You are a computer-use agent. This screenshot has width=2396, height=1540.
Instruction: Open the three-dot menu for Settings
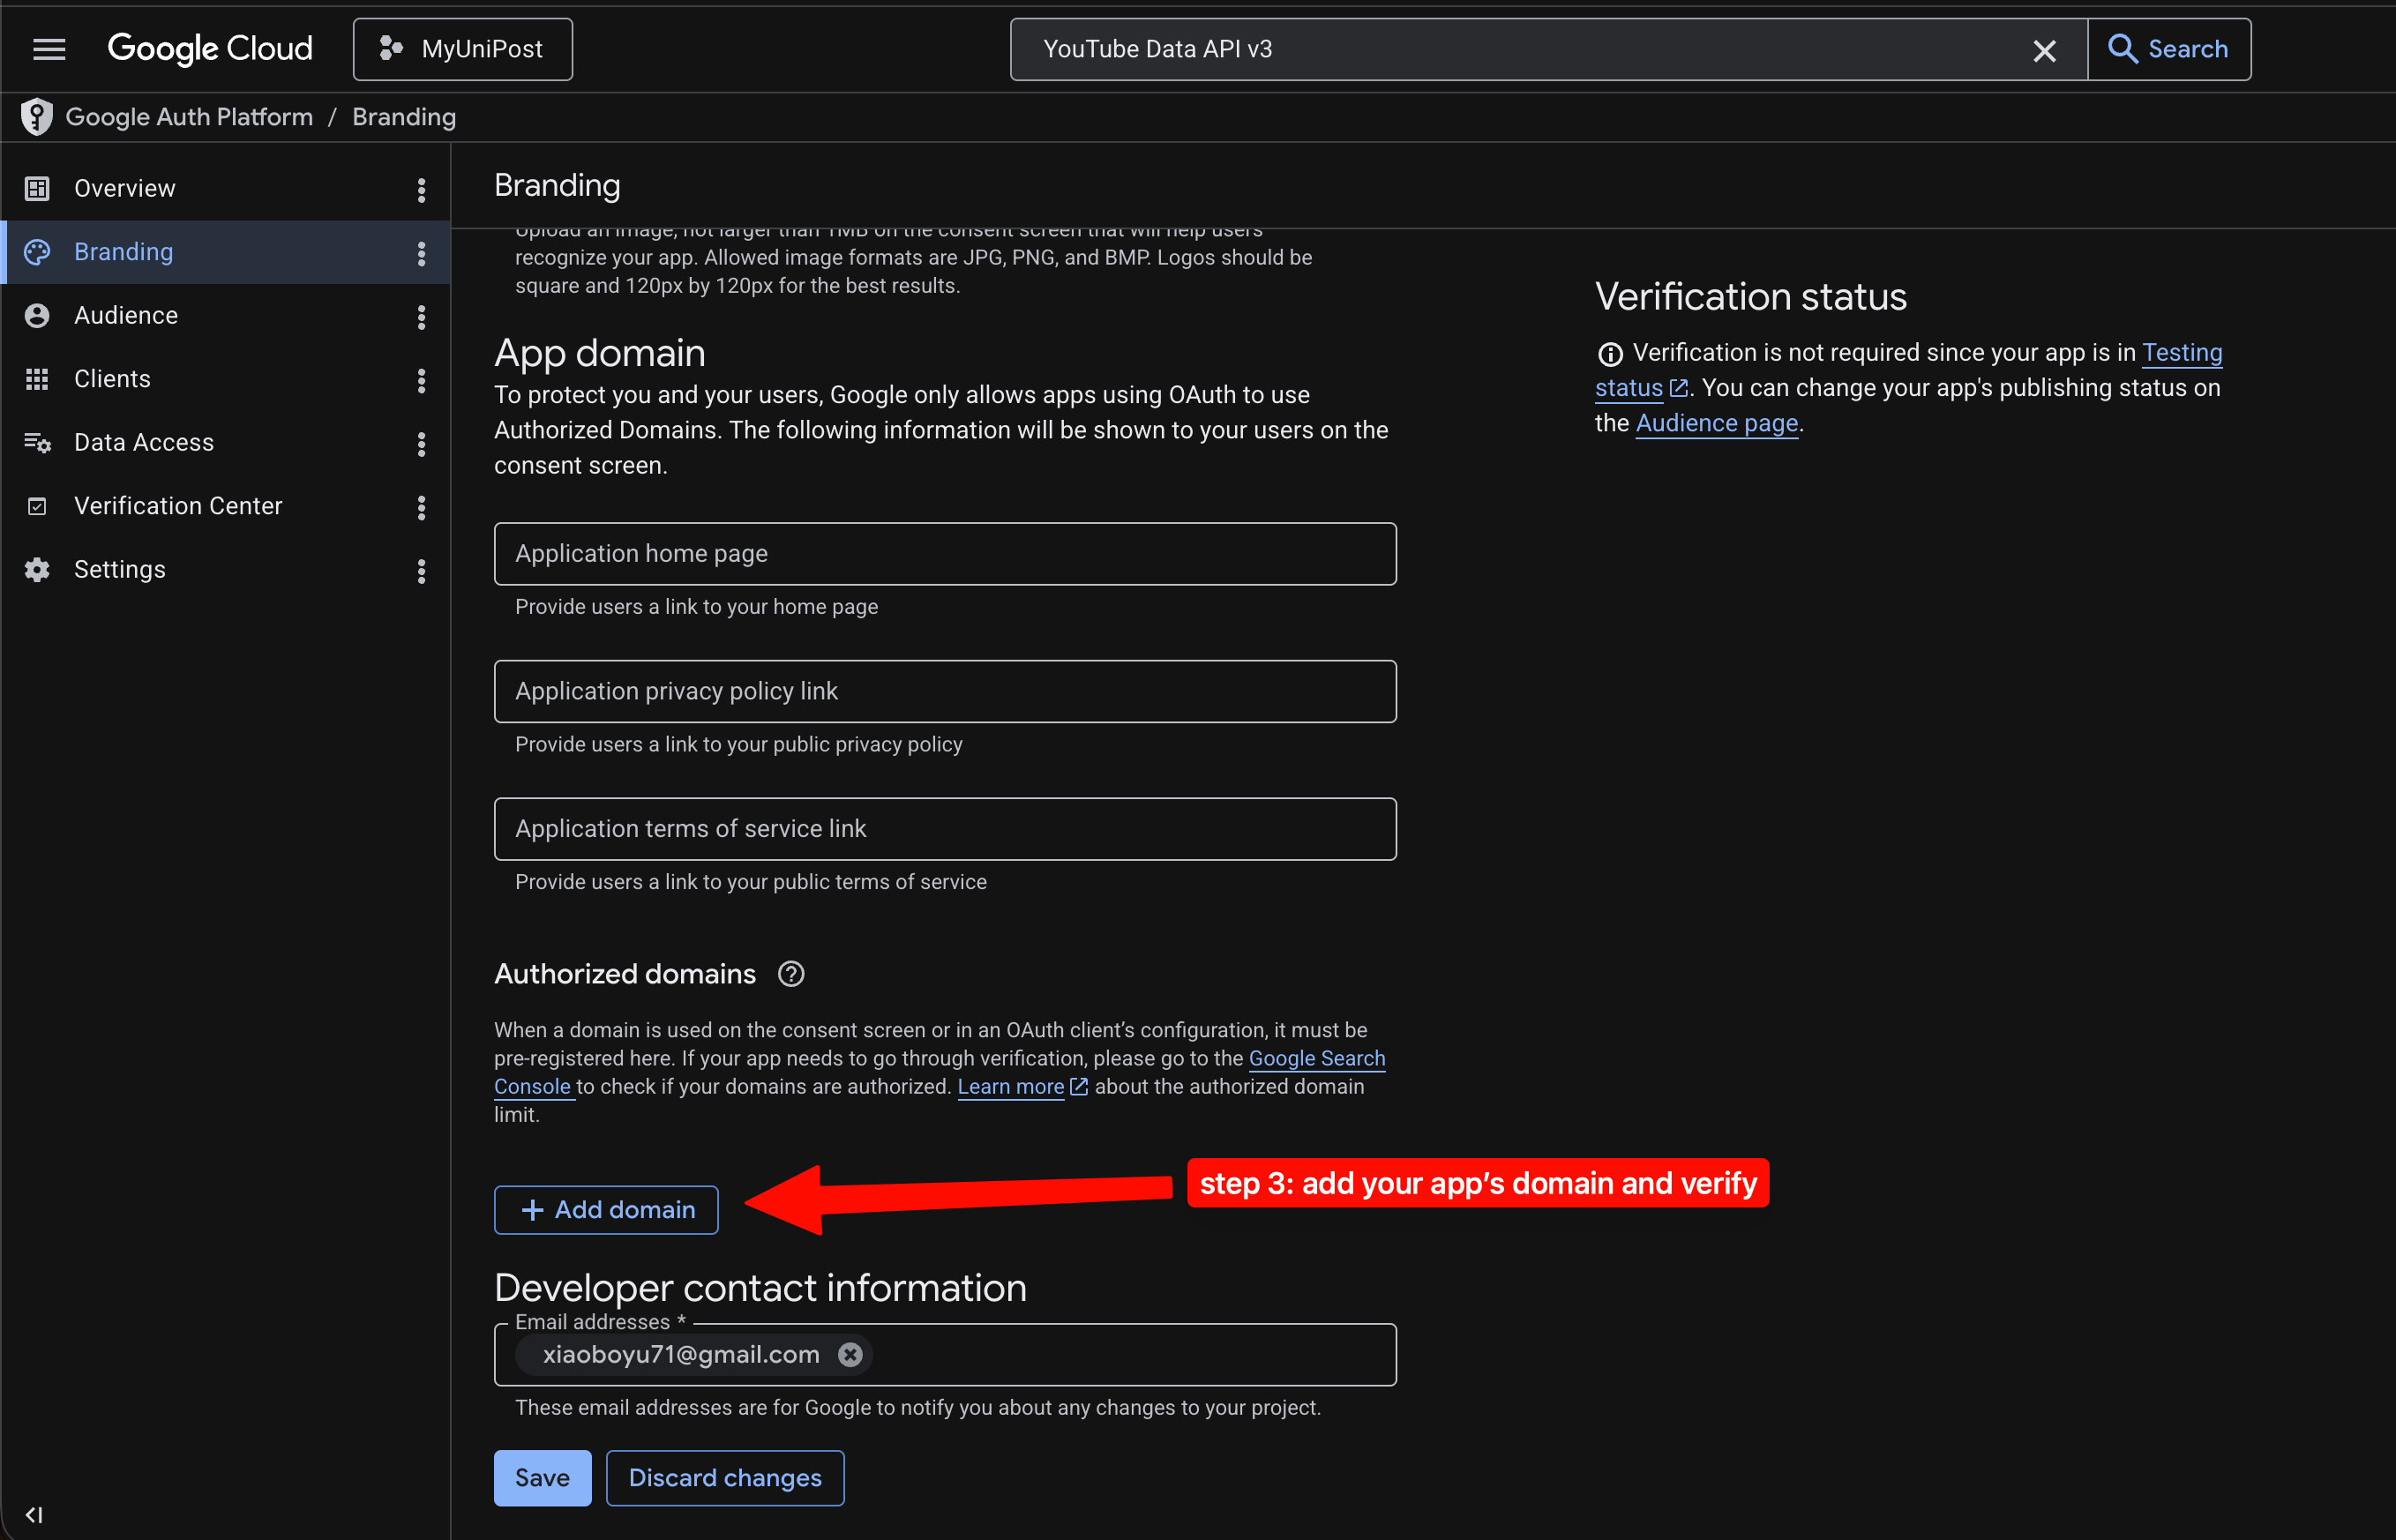coord(421,570)
